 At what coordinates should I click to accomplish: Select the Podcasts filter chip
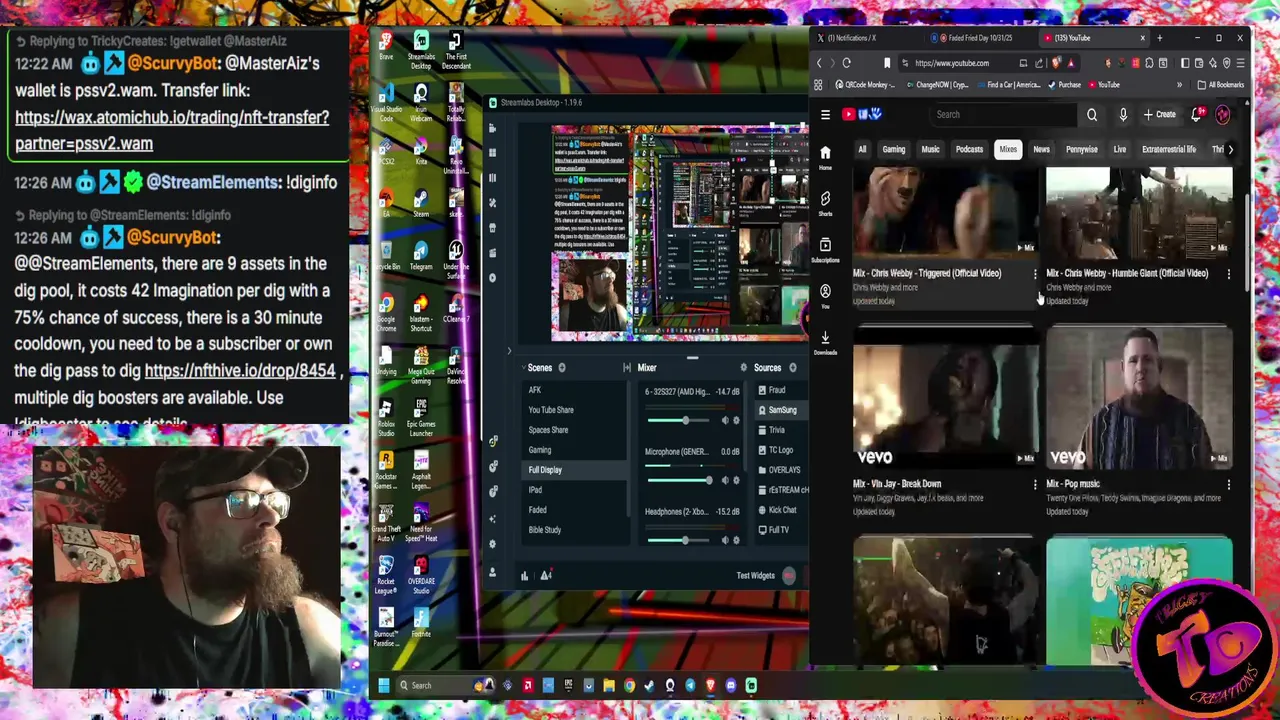tap(969, 150)
